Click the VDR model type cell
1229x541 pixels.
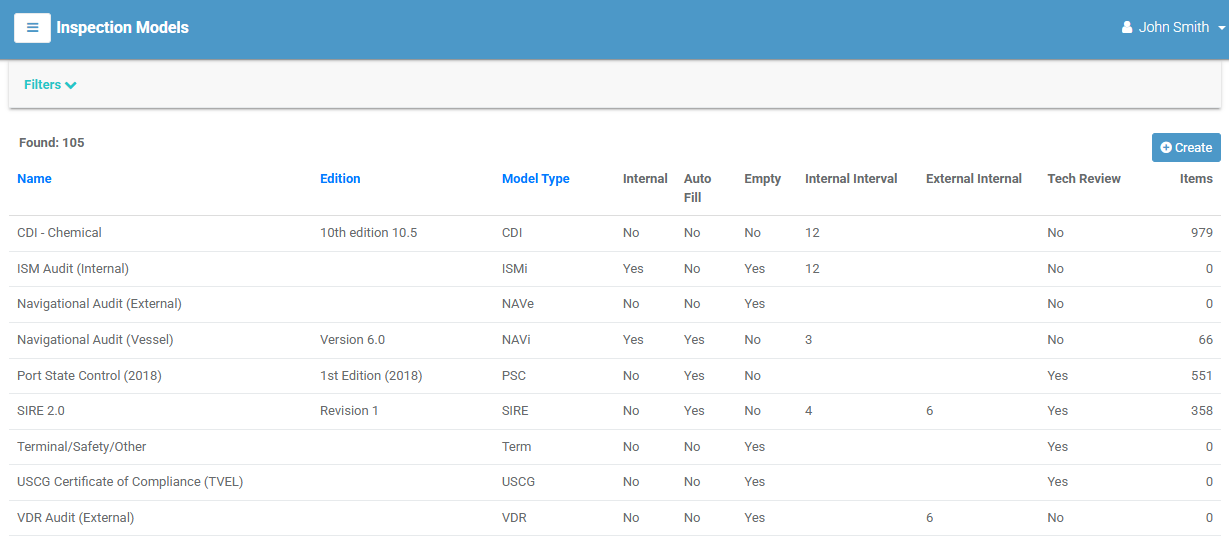tap(514, 518)
